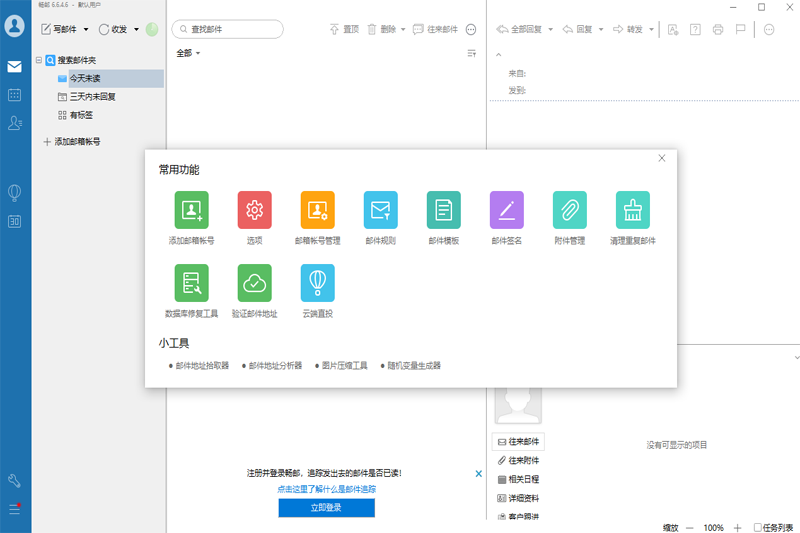Open the 邮件规则 icon

pos(380,209)
